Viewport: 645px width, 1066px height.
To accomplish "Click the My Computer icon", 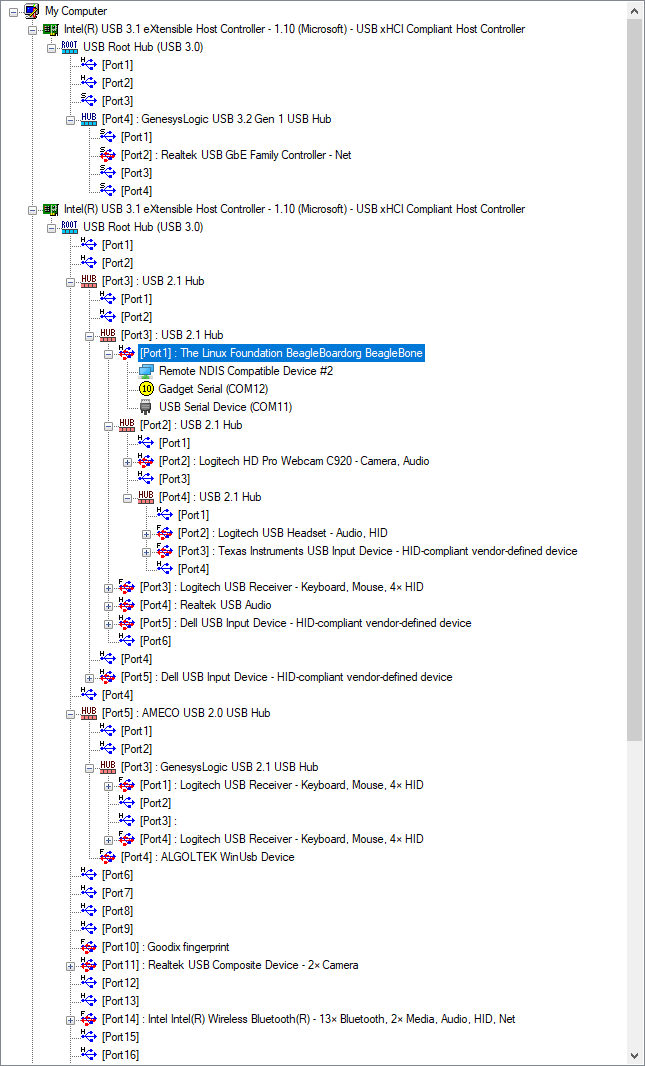I will 31,10.
